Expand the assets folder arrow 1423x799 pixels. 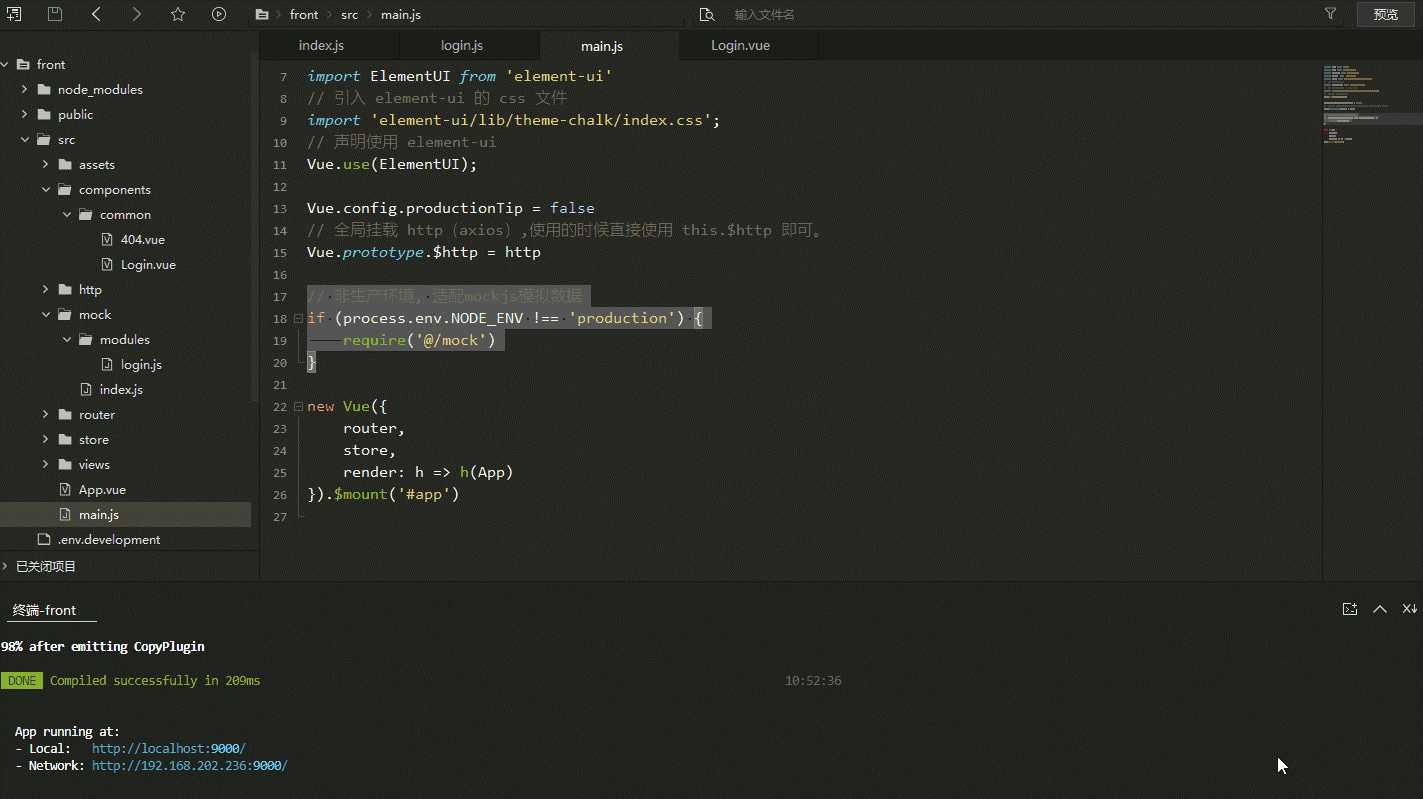[45, 164]
